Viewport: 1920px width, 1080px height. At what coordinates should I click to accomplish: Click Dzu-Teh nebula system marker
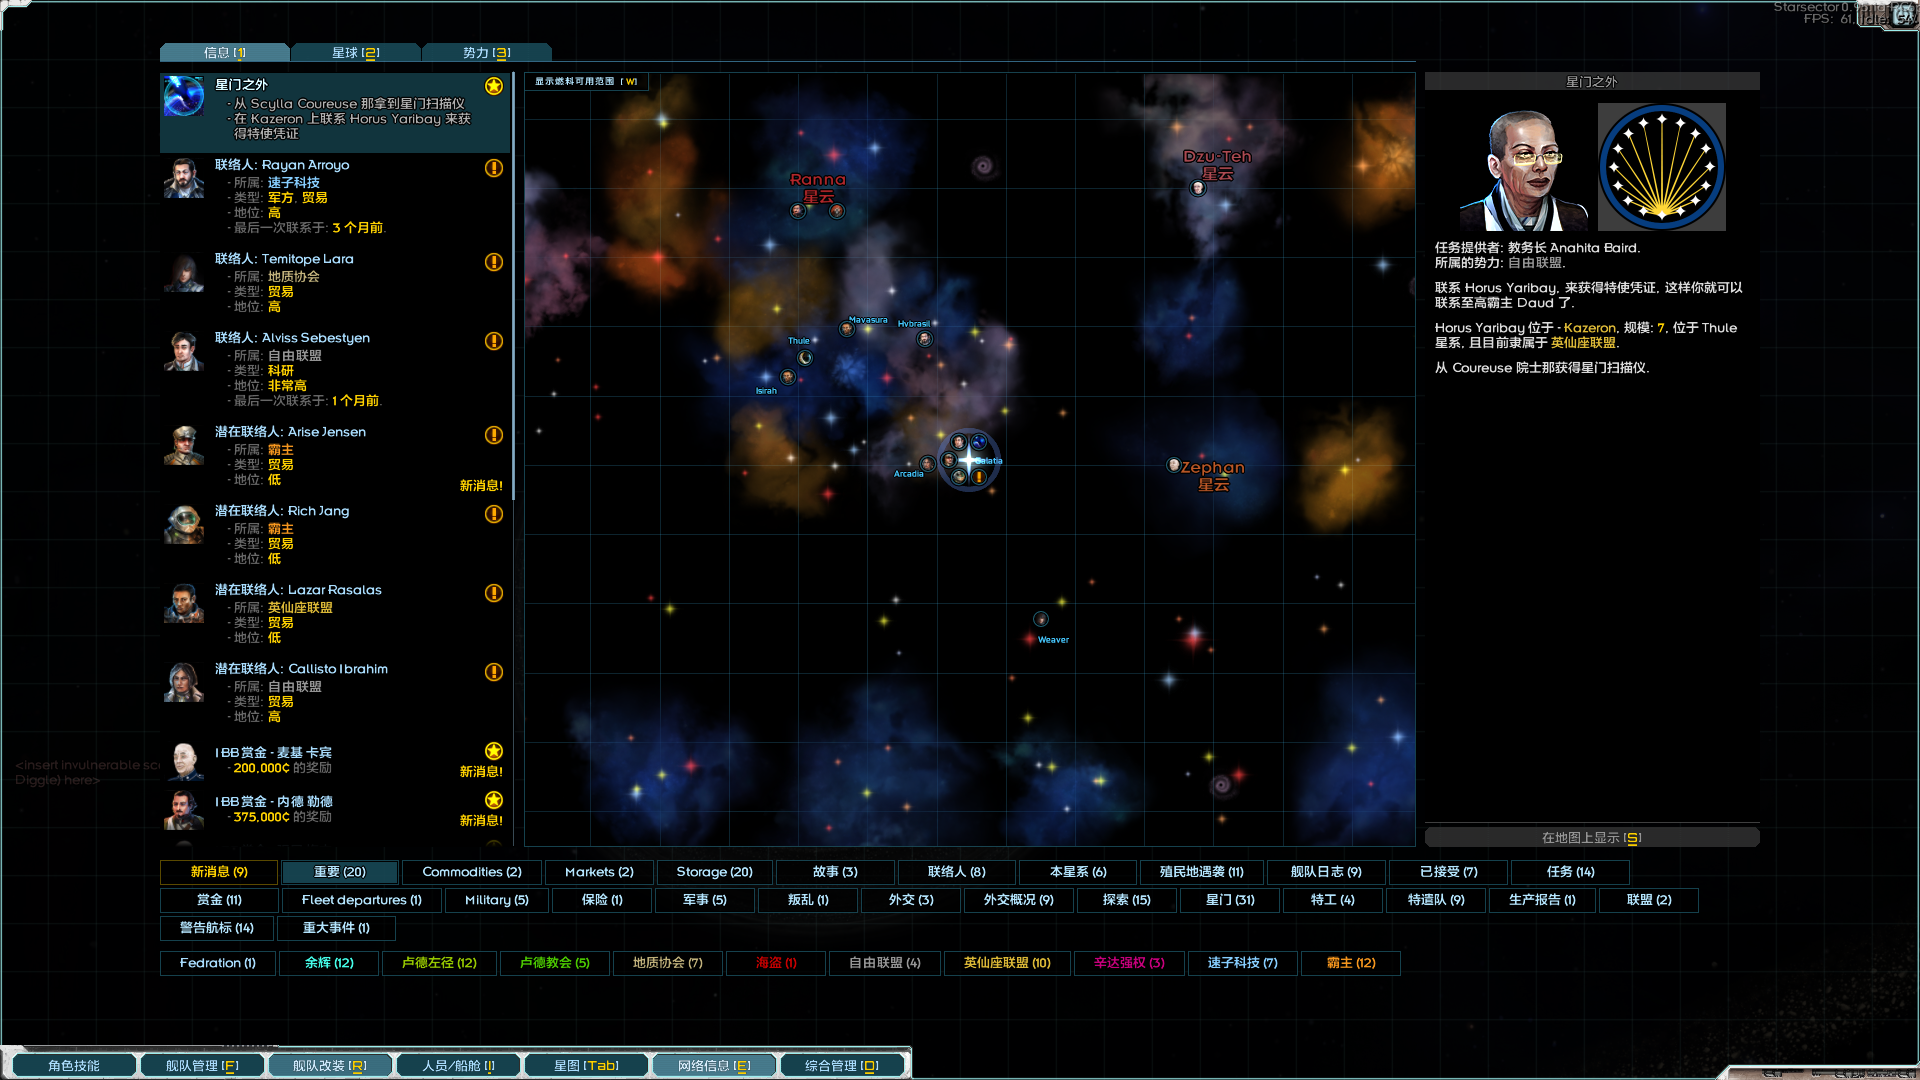click(x=1198, y=188)
